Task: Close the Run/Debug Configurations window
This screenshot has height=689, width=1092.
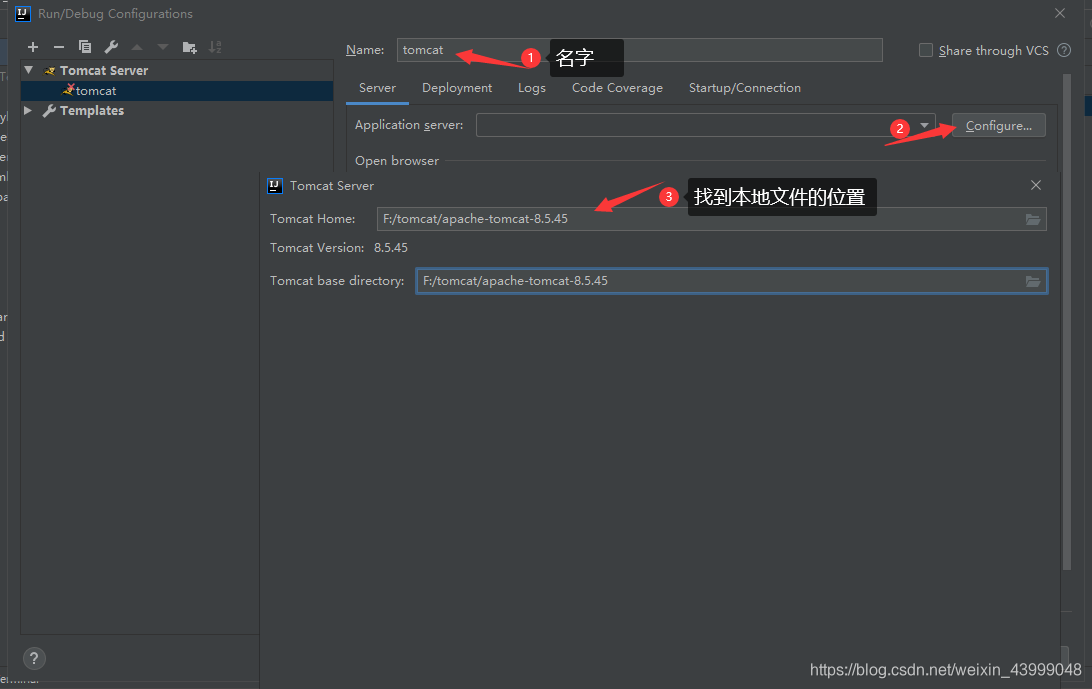Action: 1060,13
